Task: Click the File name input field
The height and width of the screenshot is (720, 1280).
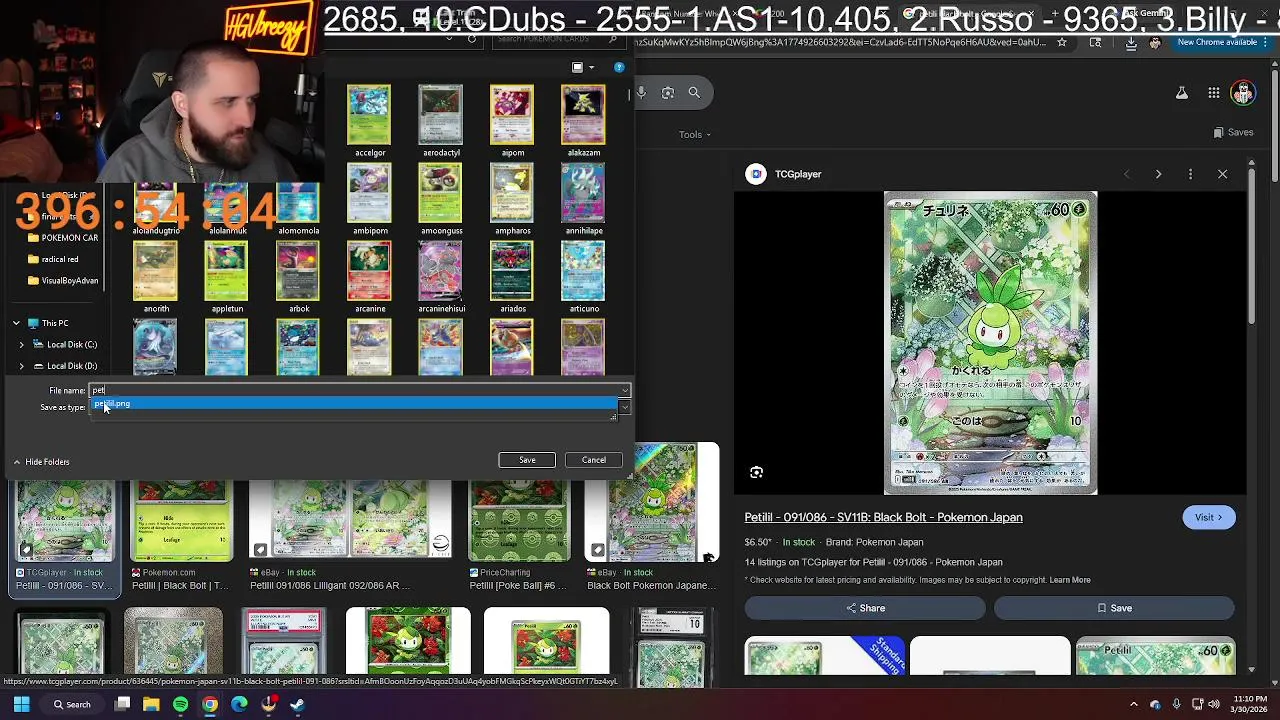Action: 355,390
